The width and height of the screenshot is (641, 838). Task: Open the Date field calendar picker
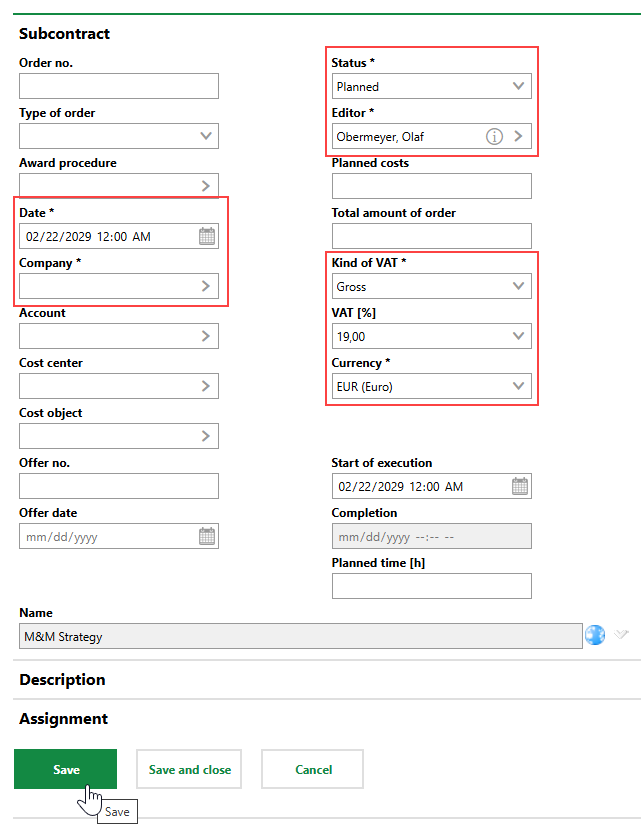click(x=207, y=236)
